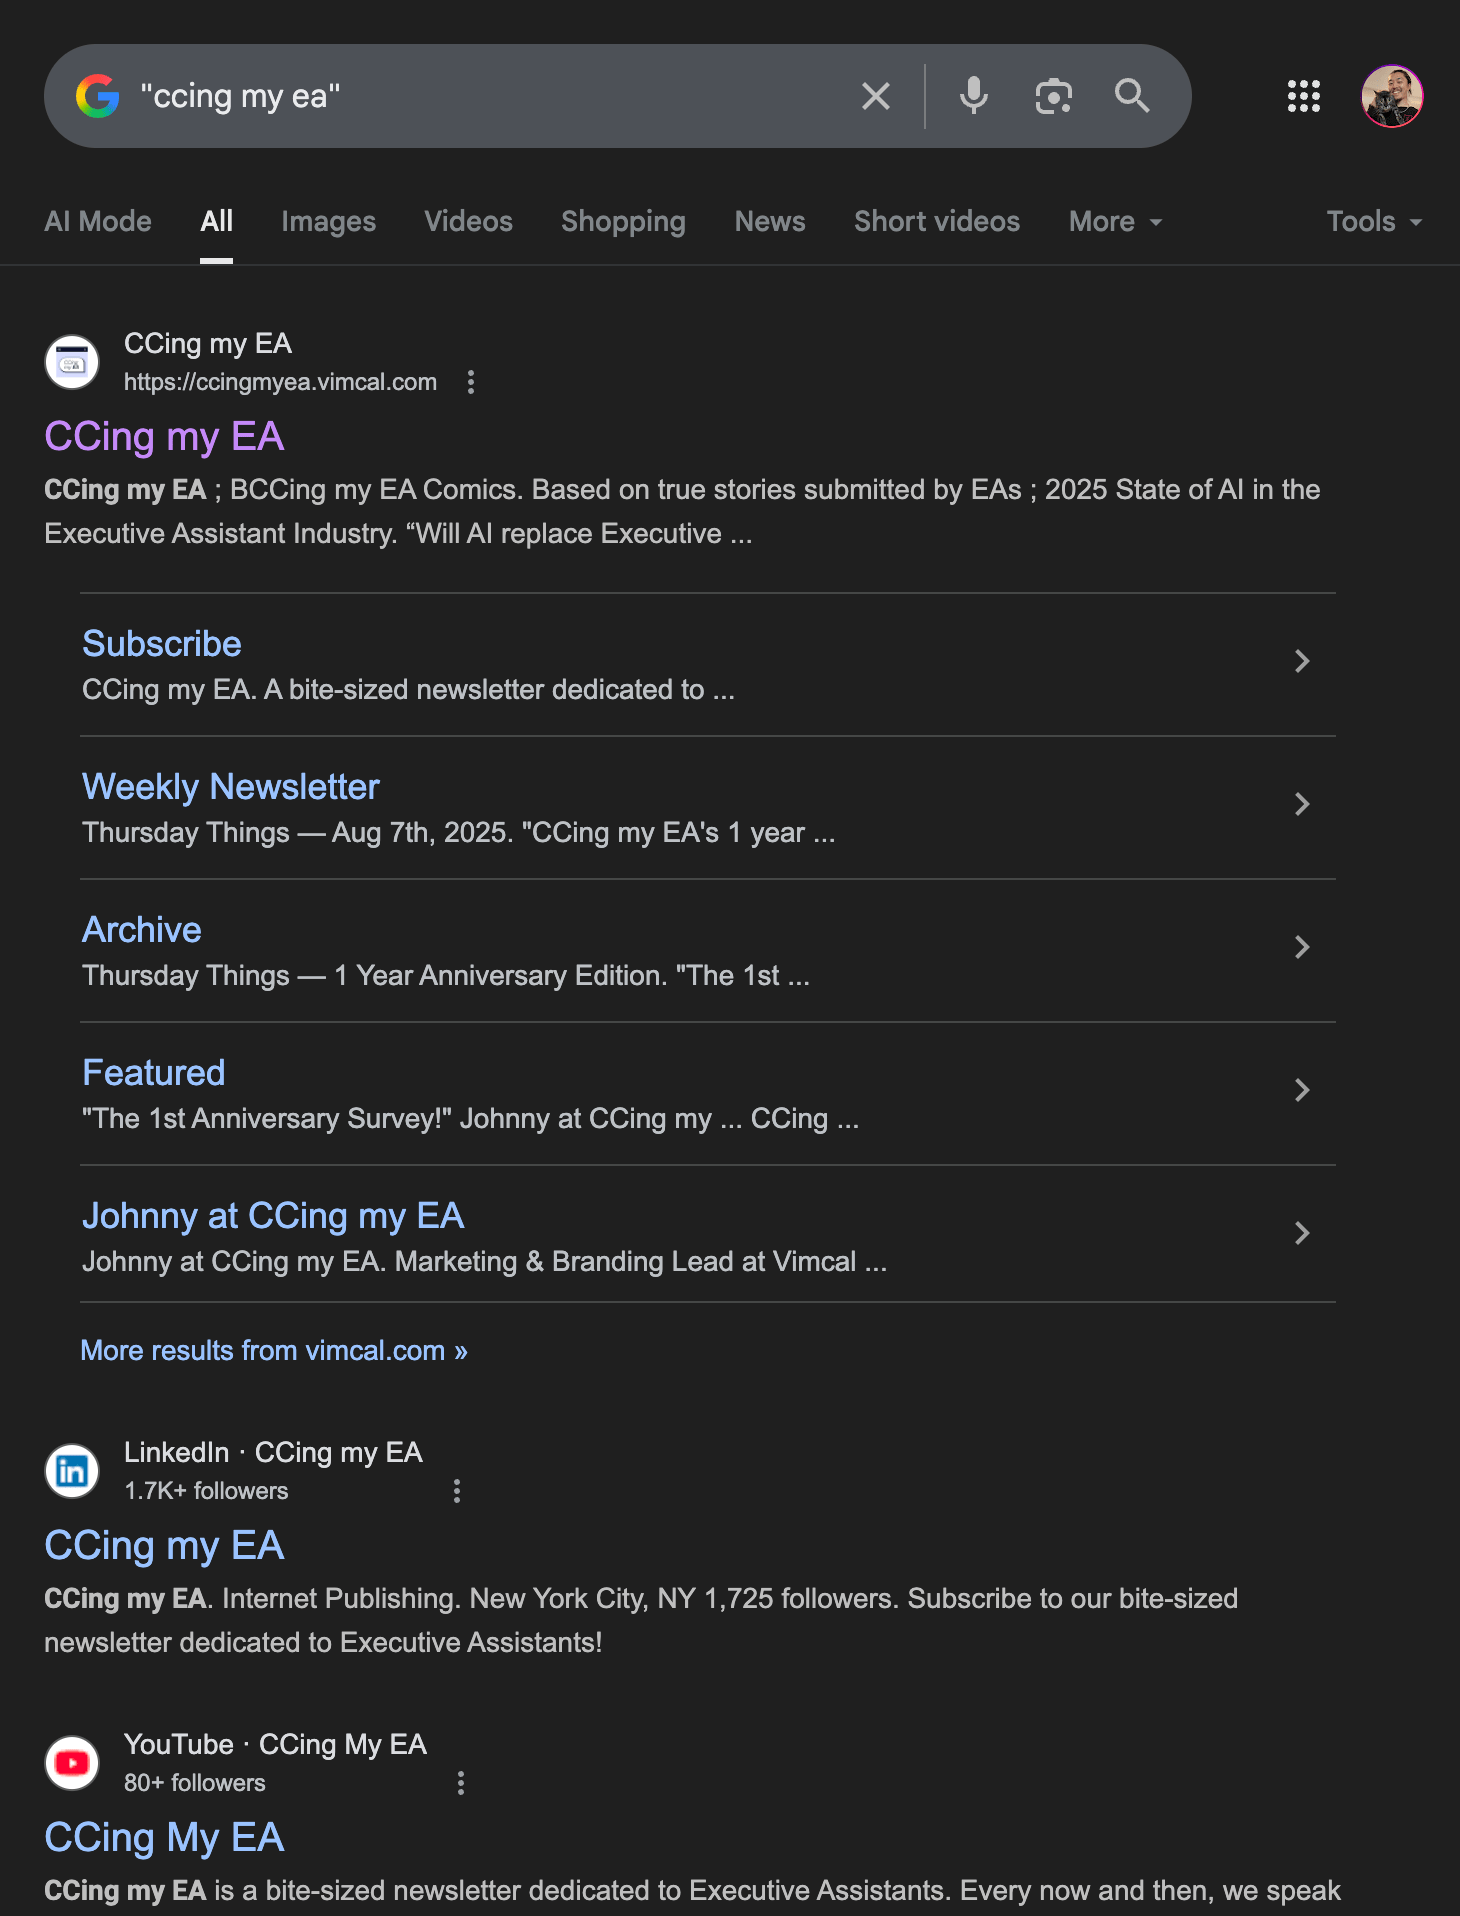Switch to Images tab

(328, 221)
